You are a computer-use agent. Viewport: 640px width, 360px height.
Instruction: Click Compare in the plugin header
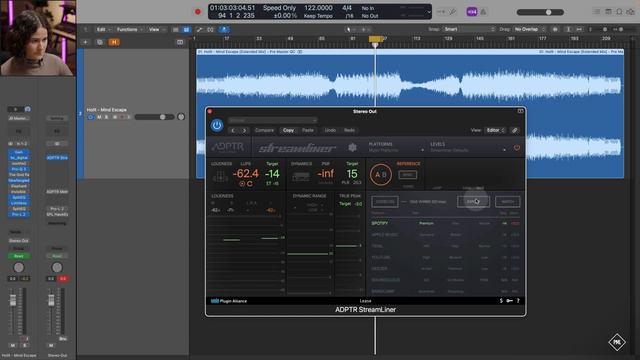click(x=264, y=130)
